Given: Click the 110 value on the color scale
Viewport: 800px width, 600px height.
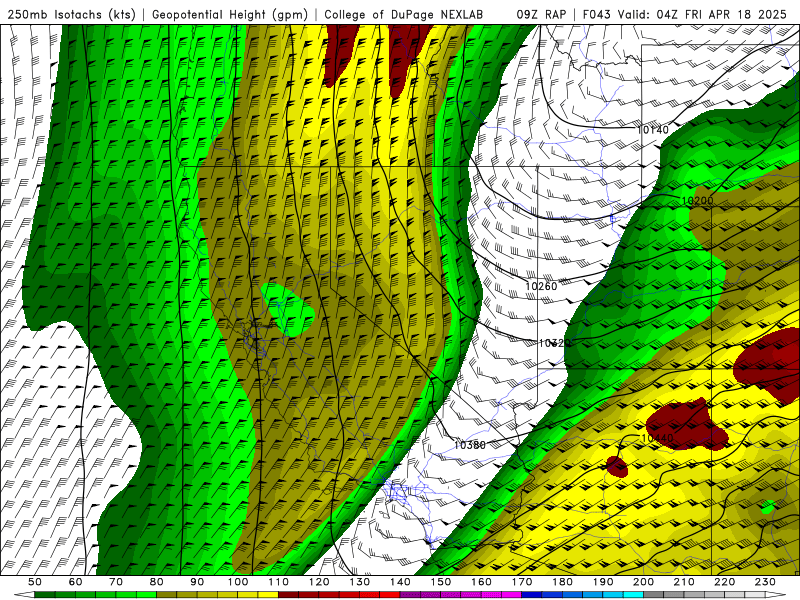Looking at the screenshot, I should point(279,582).
